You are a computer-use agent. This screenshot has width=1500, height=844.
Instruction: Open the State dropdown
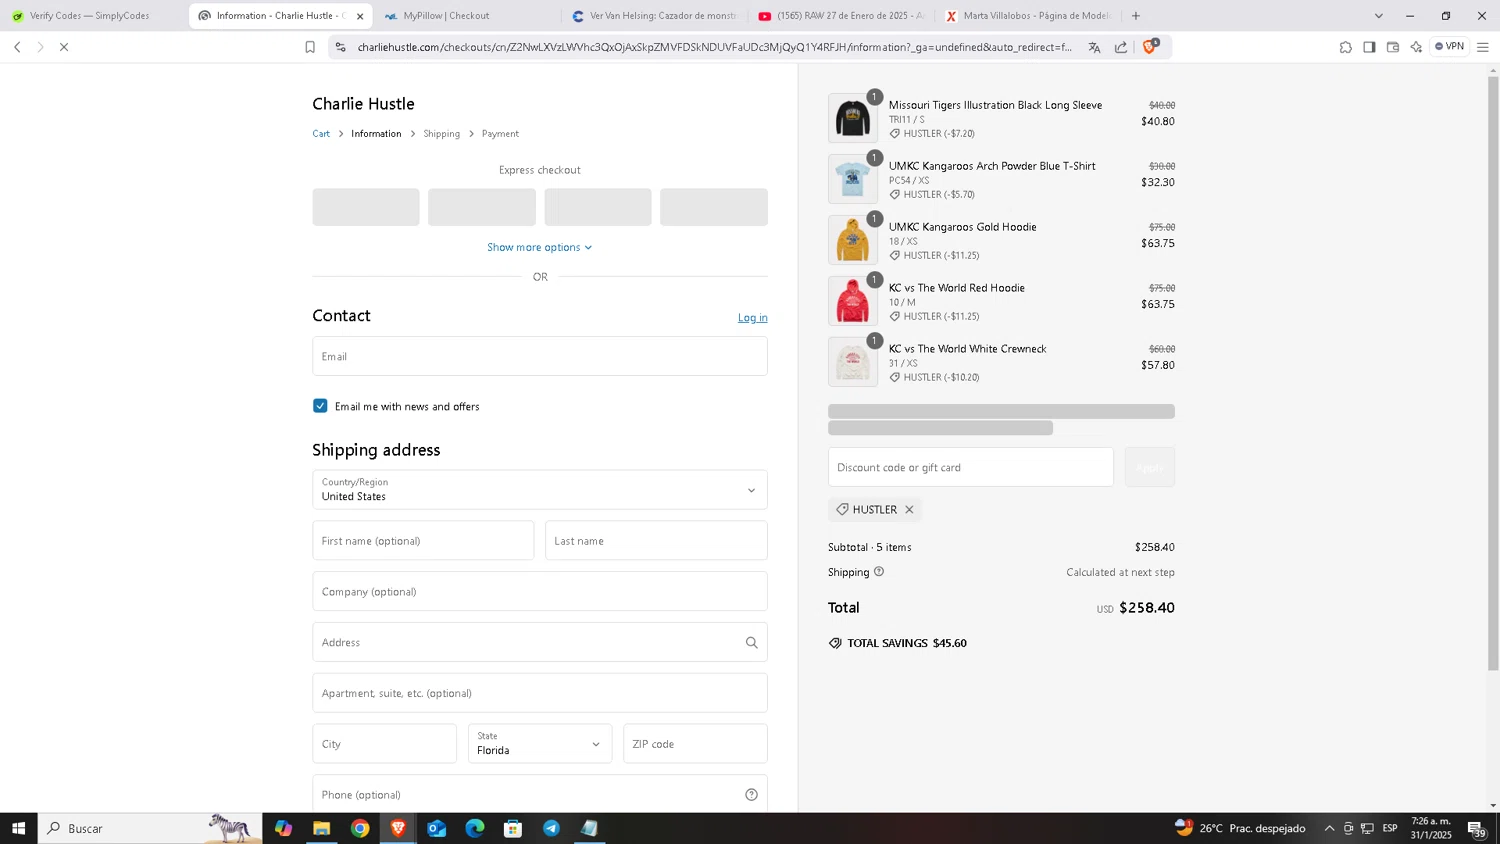(540, 744)
